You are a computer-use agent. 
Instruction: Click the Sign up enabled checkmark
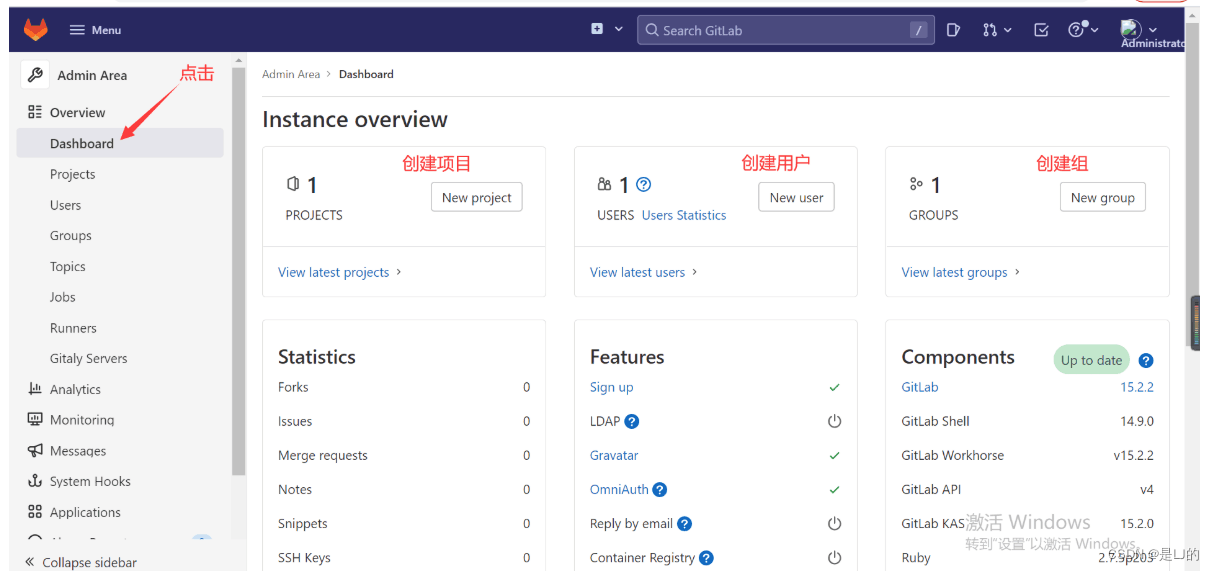click(x=834, y=388)
